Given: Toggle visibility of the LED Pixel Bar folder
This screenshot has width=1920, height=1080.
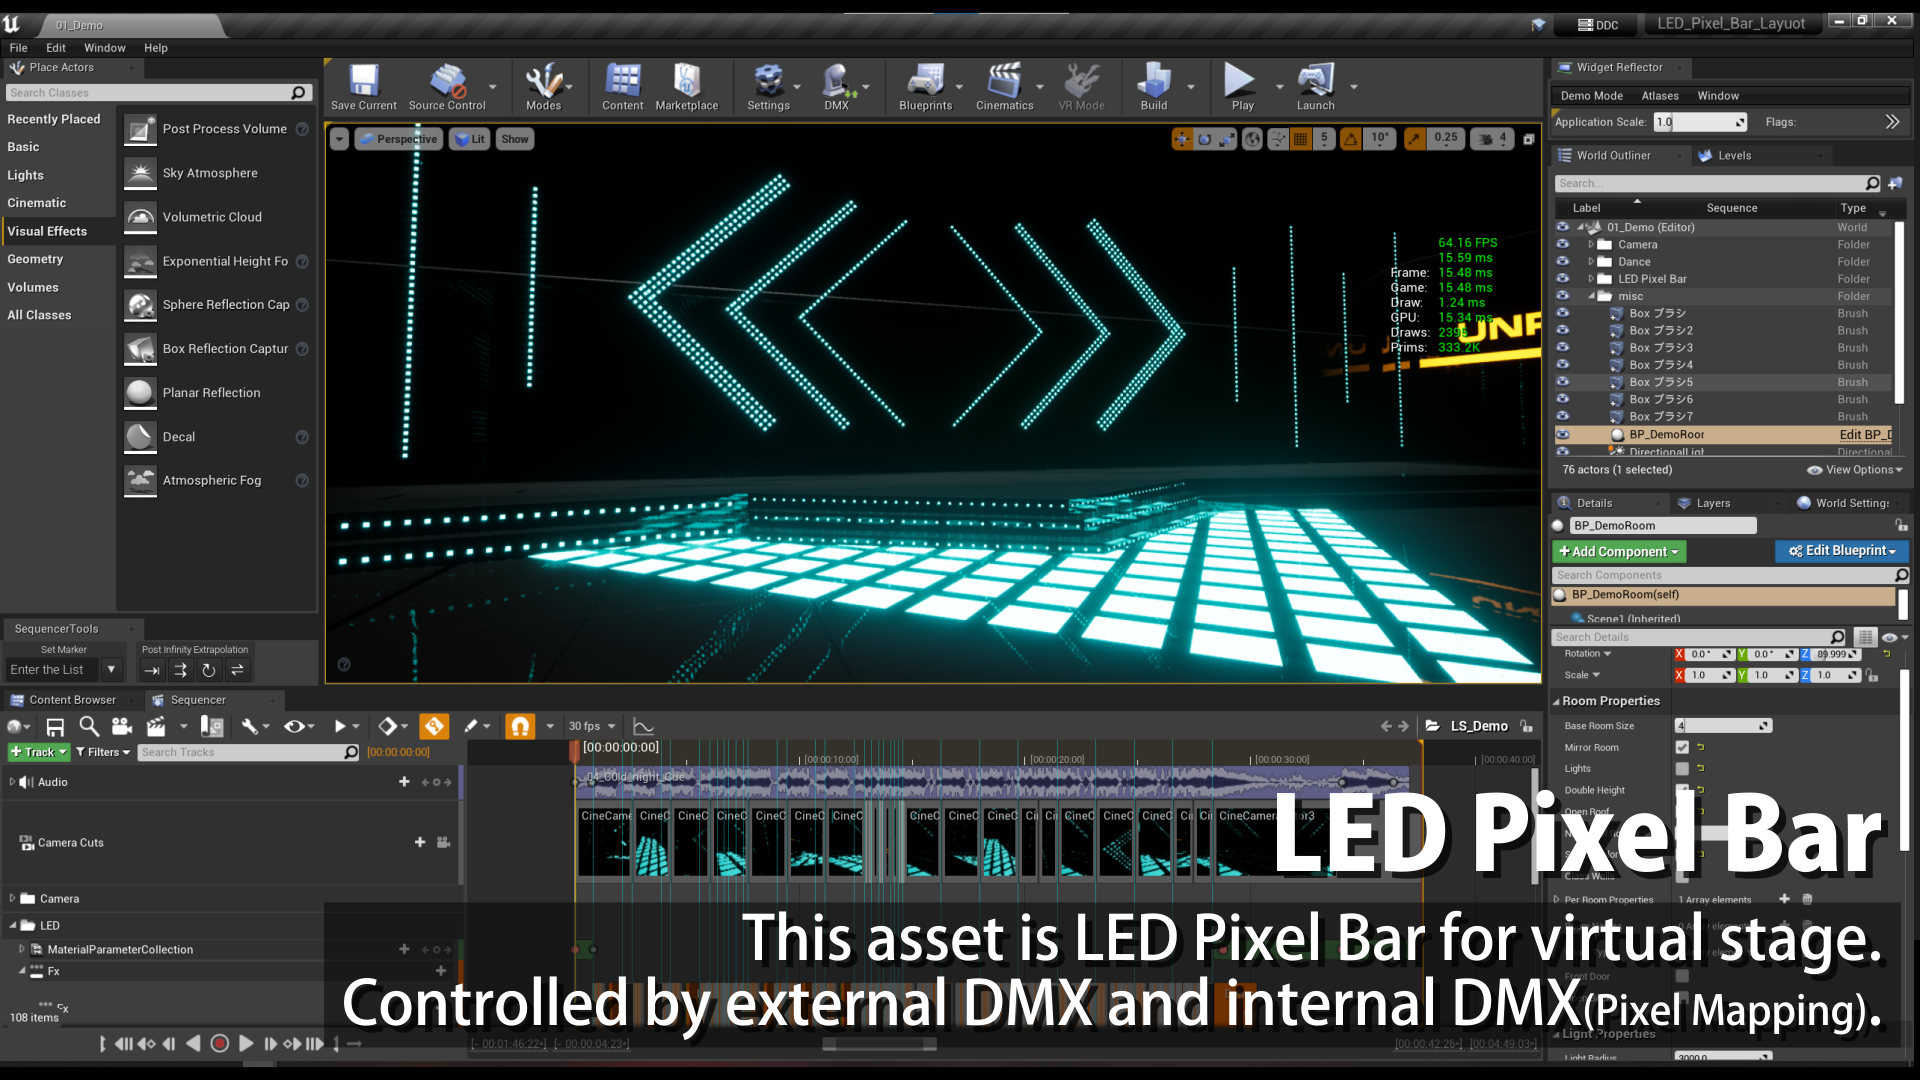Looking at the screenshot, I should point(1562,278).
